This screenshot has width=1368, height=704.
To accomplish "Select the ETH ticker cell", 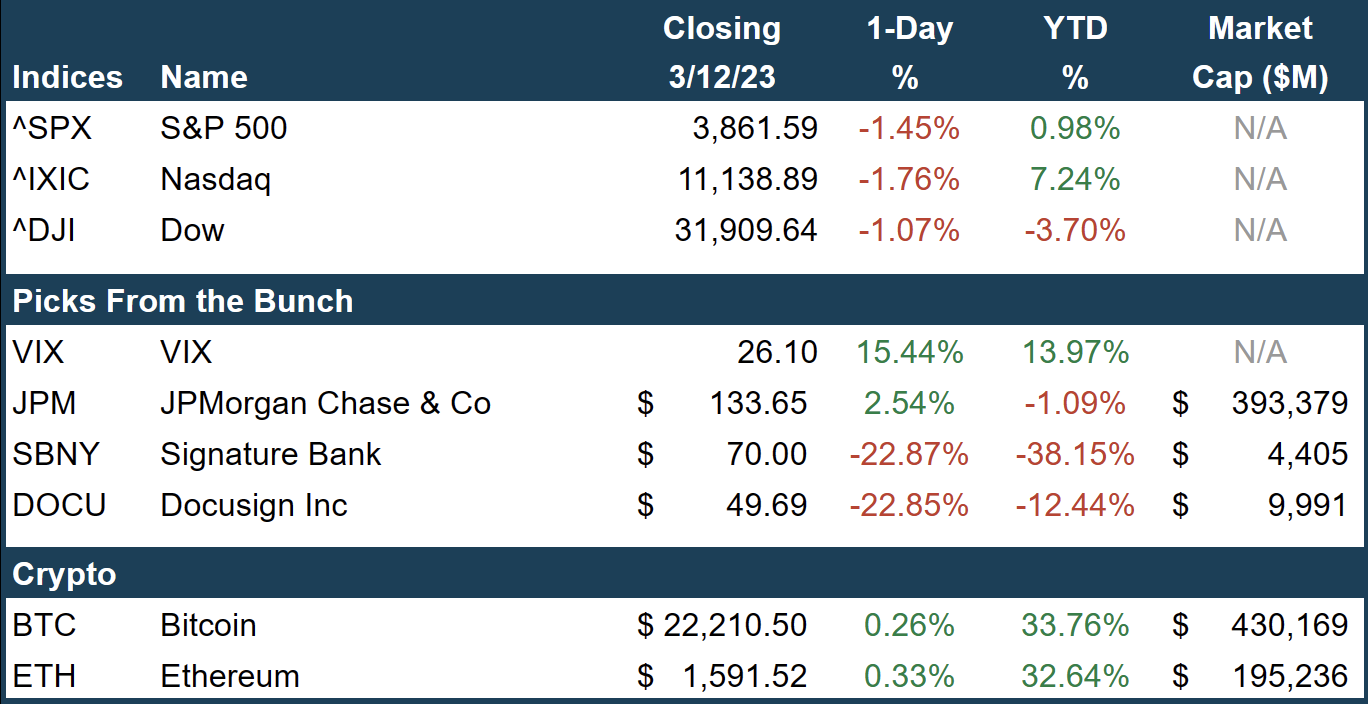I will tap(44, 677).
